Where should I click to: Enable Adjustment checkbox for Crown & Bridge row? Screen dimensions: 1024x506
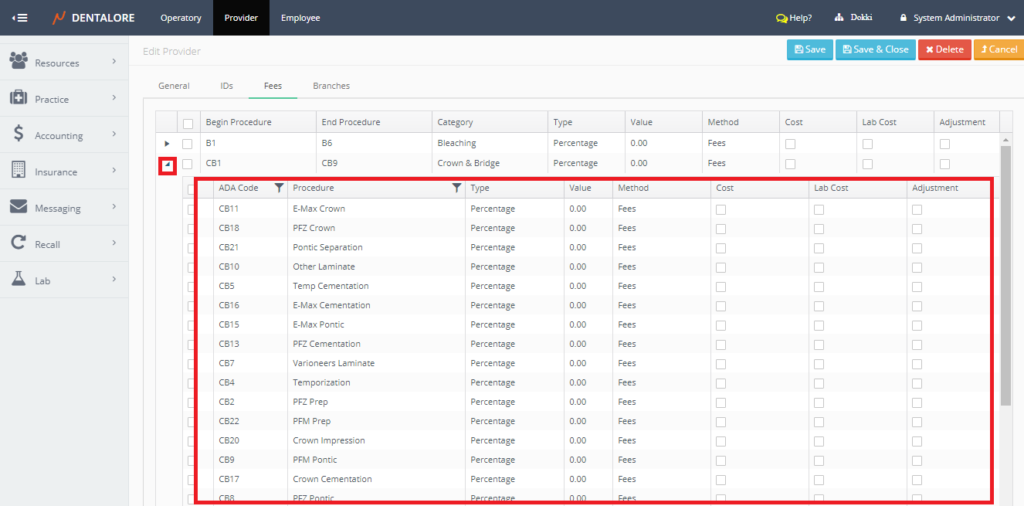pos(945,164)
